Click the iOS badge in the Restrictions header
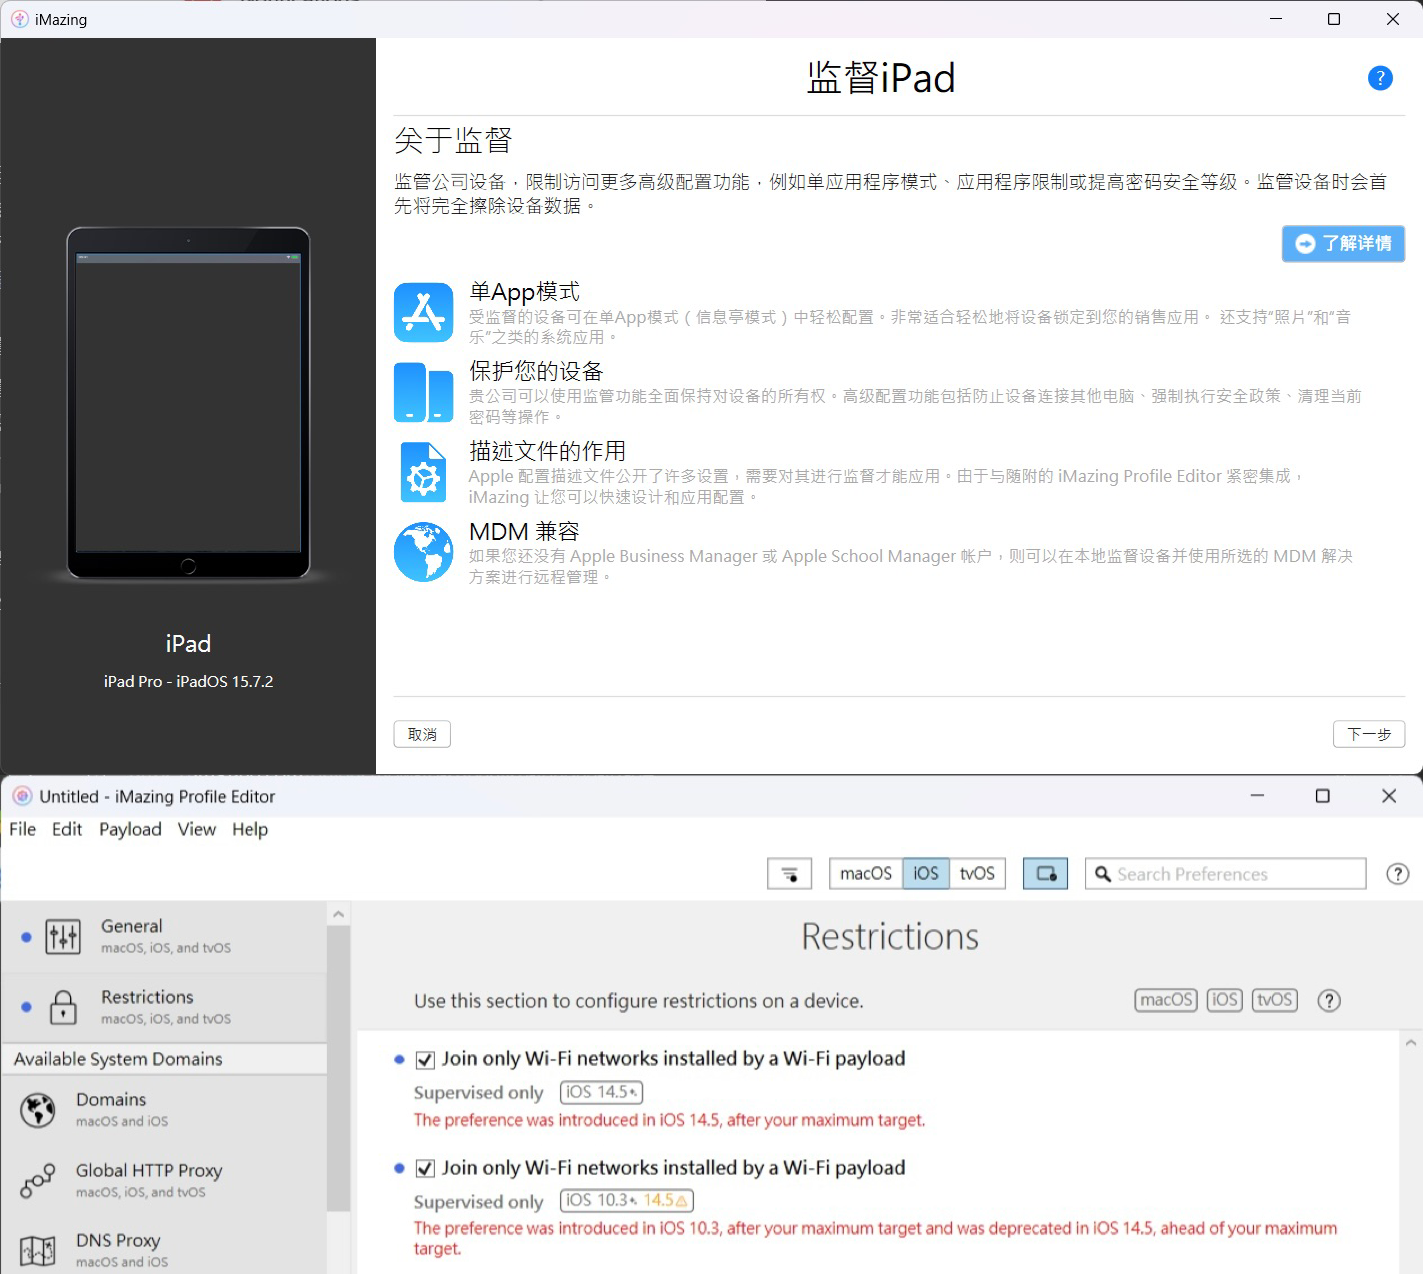 [1225, 1000]
